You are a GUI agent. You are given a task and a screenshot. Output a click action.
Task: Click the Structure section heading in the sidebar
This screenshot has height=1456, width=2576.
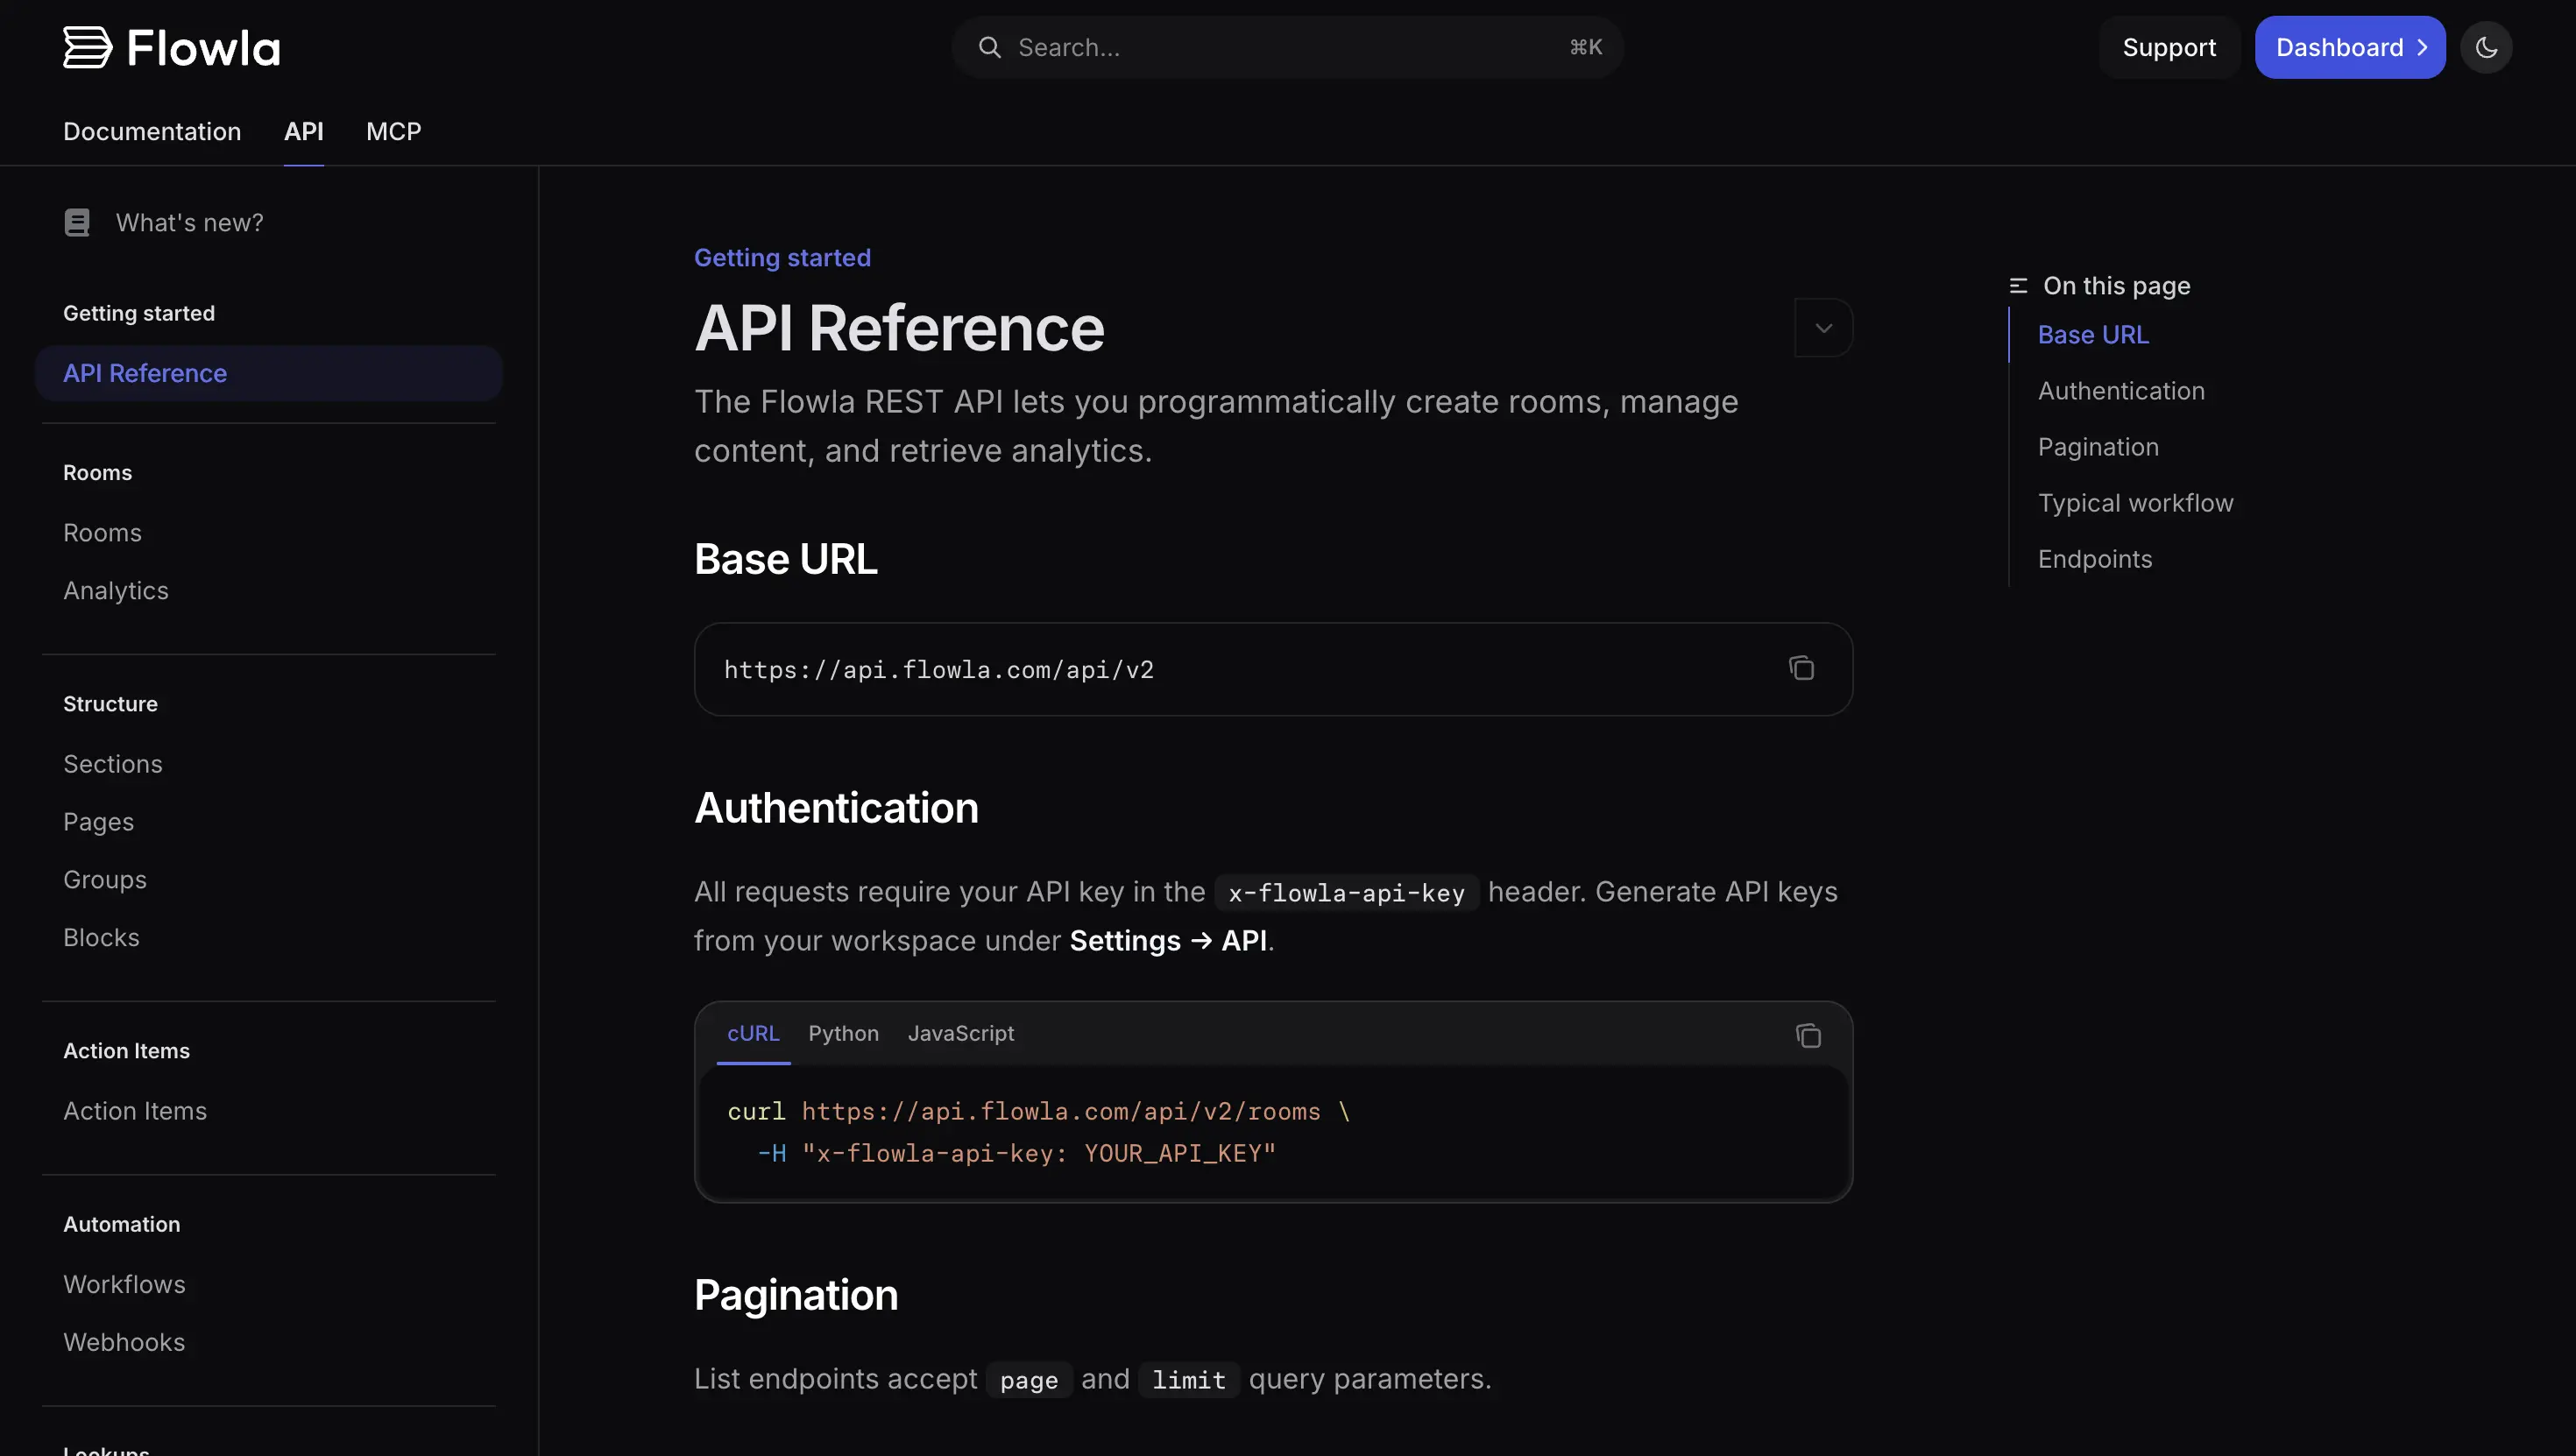tap(110, 703)
